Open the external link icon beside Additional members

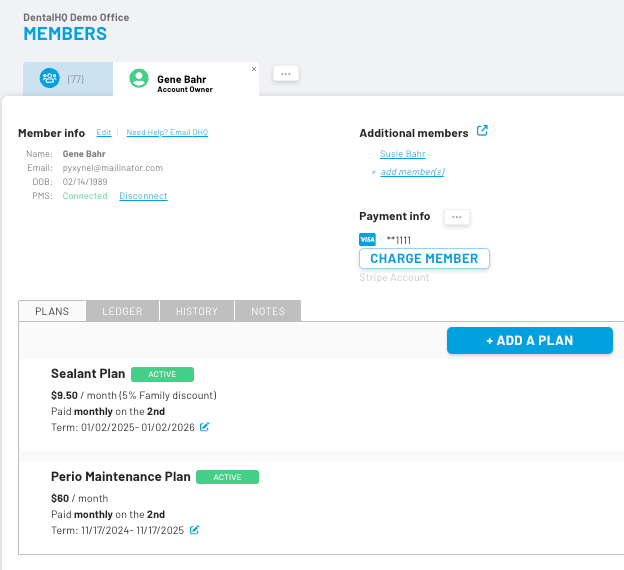click(483, 131)
